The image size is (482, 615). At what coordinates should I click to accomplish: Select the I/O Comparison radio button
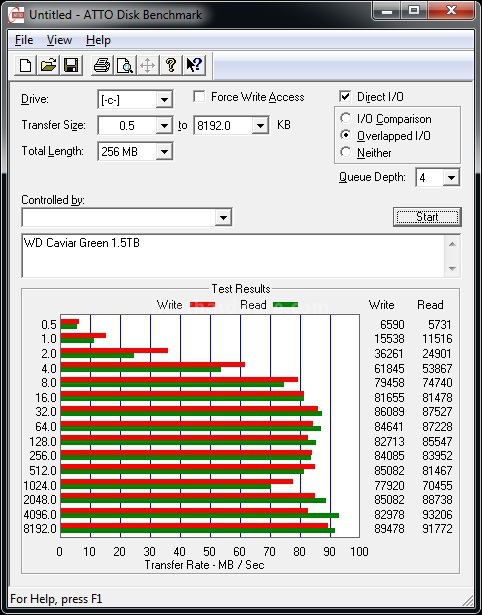[346, 118]
